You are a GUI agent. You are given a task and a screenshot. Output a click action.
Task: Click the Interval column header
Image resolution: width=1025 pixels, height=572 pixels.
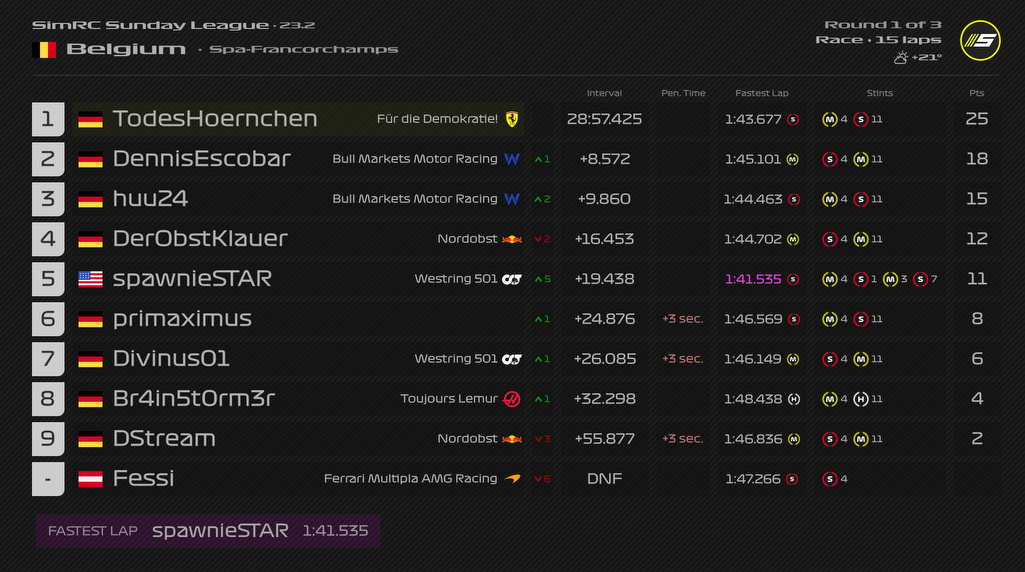604,93
